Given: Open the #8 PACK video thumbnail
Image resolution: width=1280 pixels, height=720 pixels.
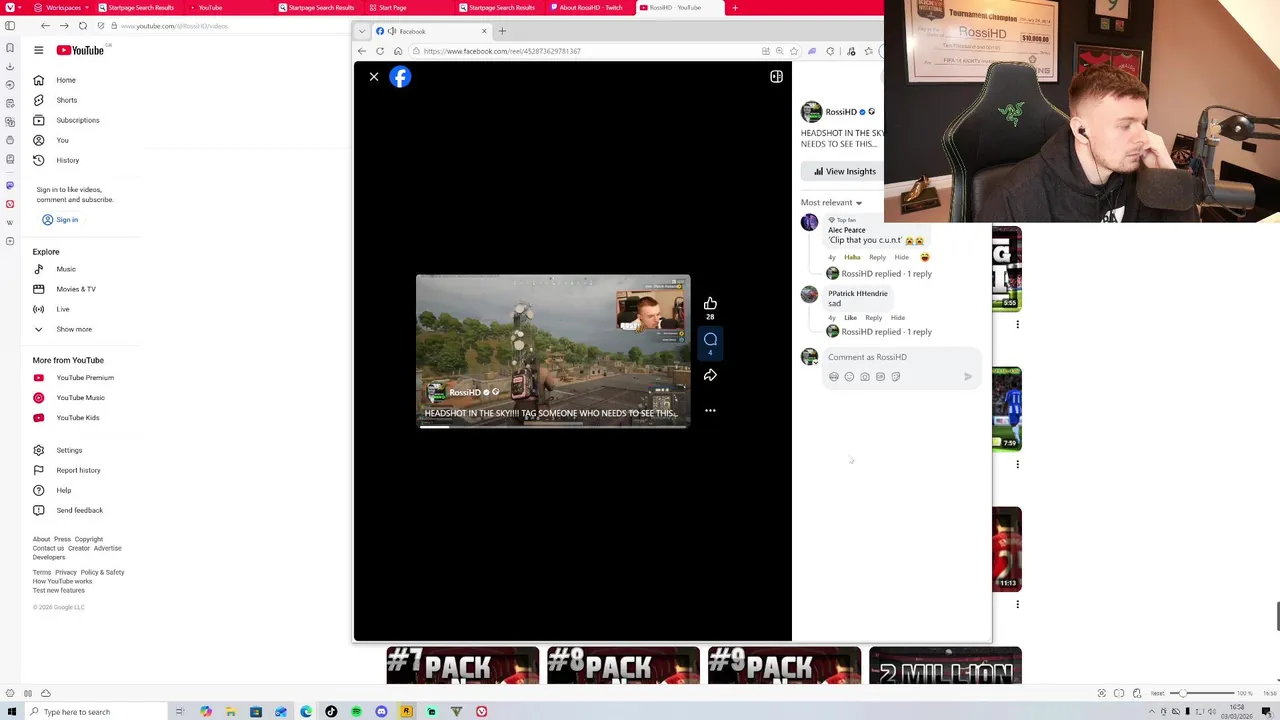Looking at the screenshot, I should [x=624, y=666].
